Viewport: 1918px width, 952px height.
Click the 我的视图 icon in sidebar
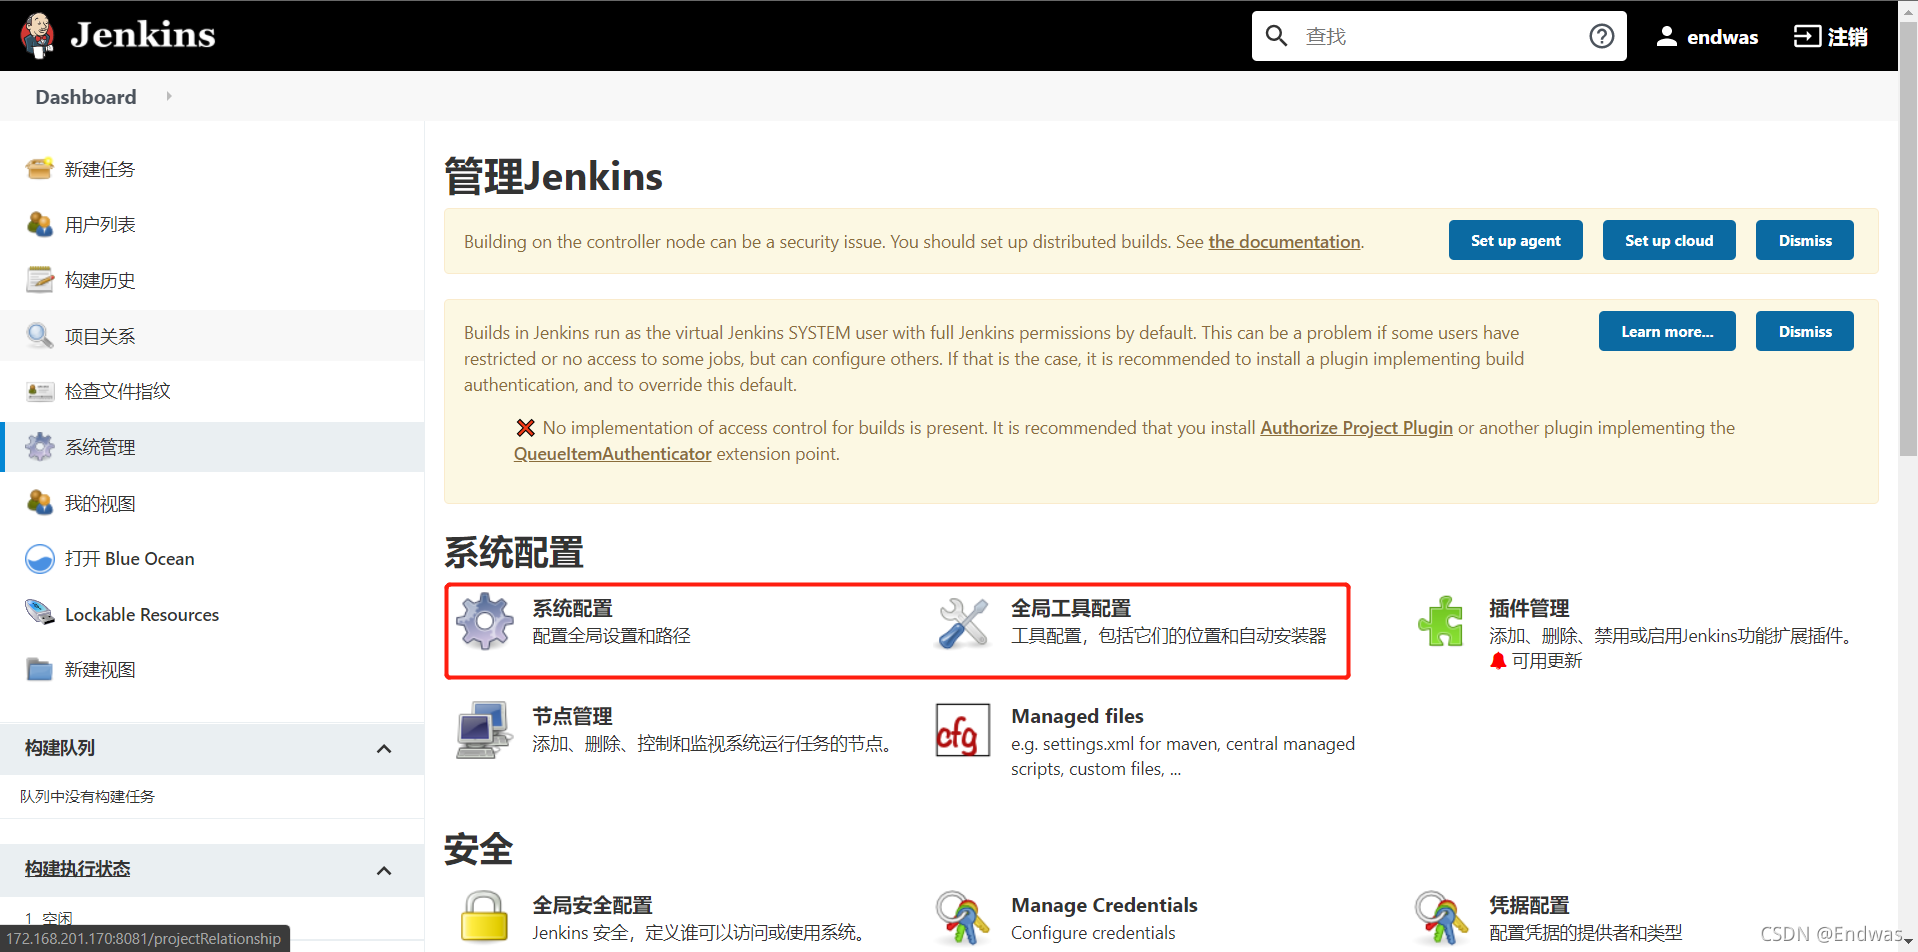40,503
